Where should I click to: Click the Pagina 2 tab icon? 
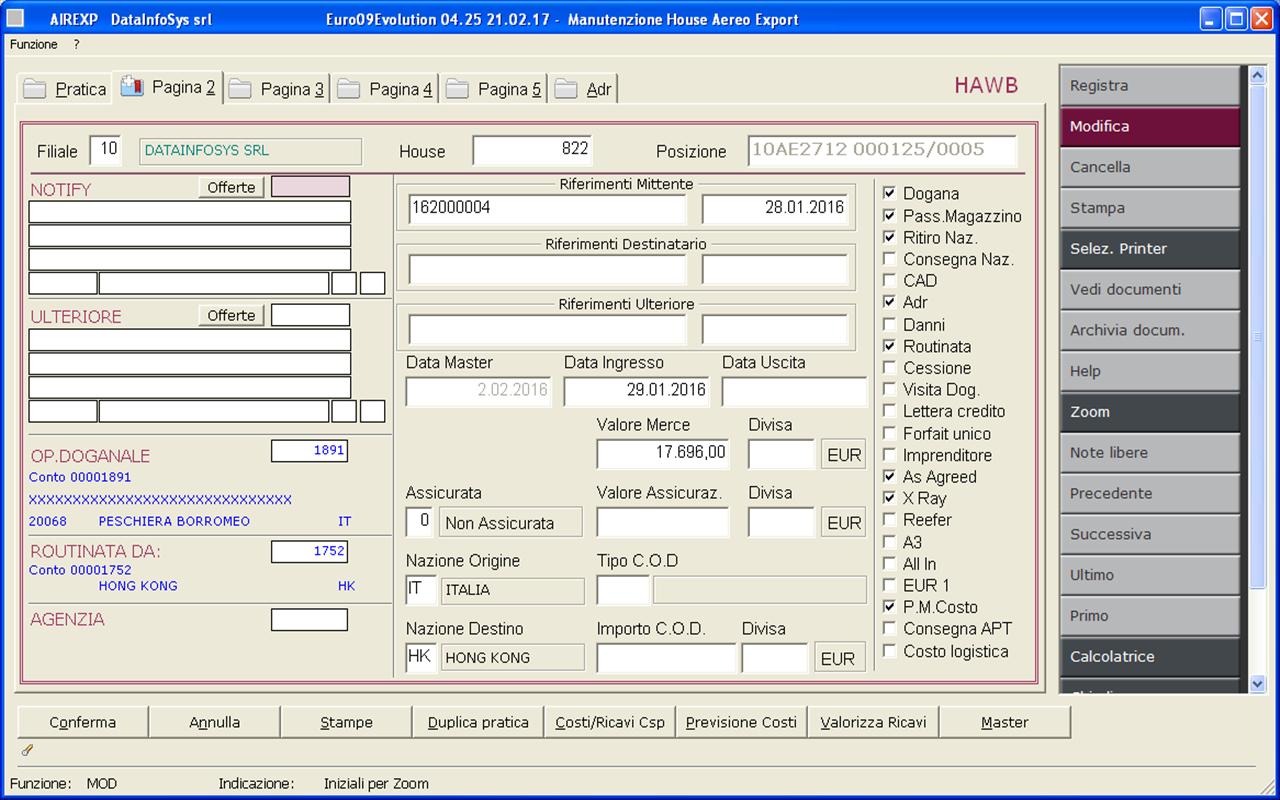(132, 87)
